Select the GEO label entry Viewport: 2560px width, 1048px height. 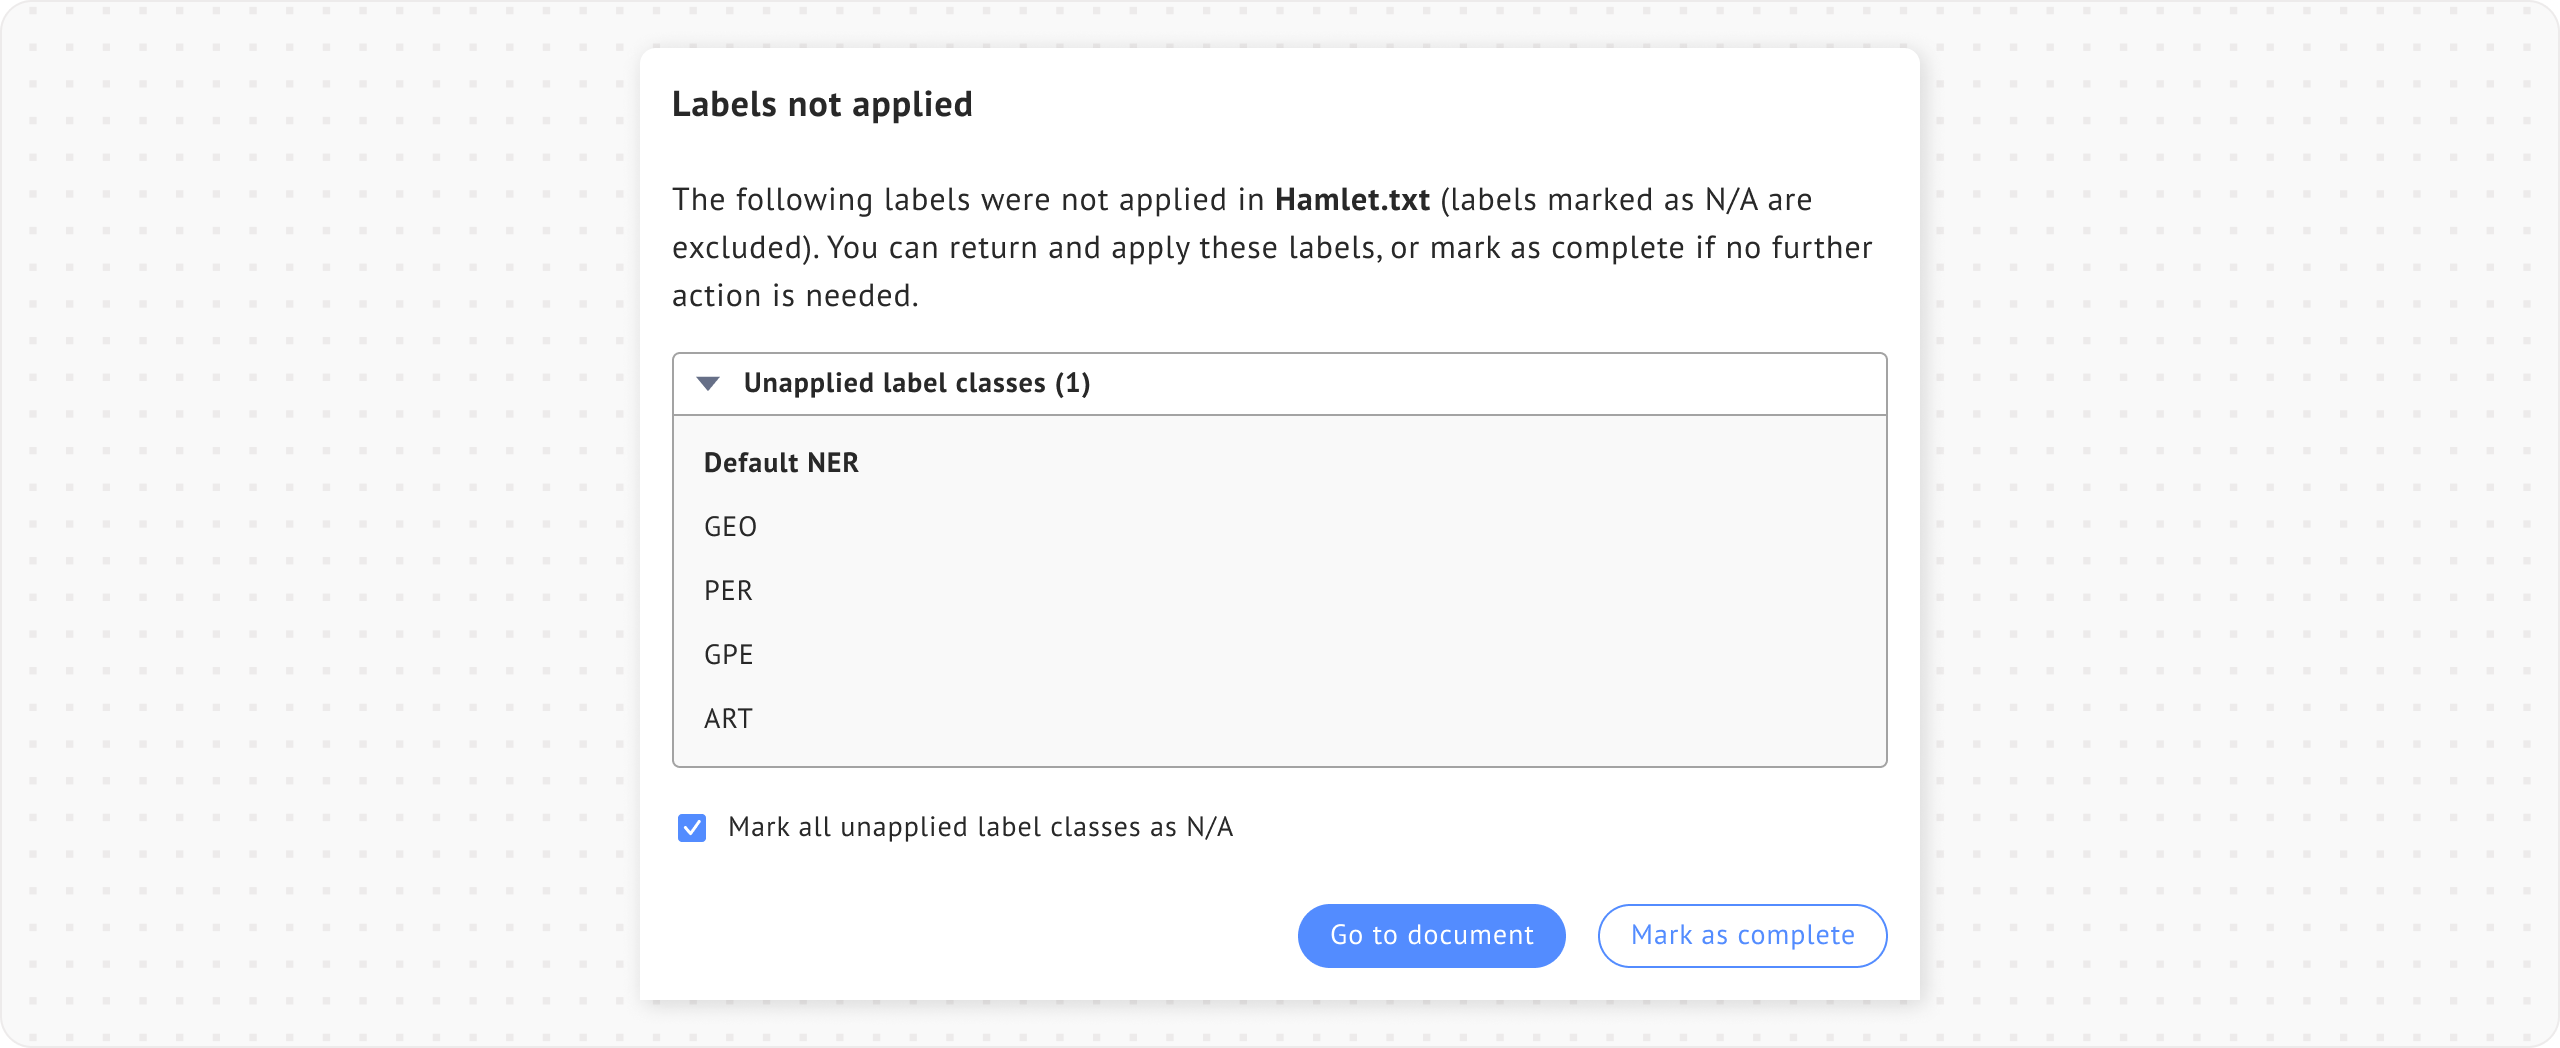(730, 527)
